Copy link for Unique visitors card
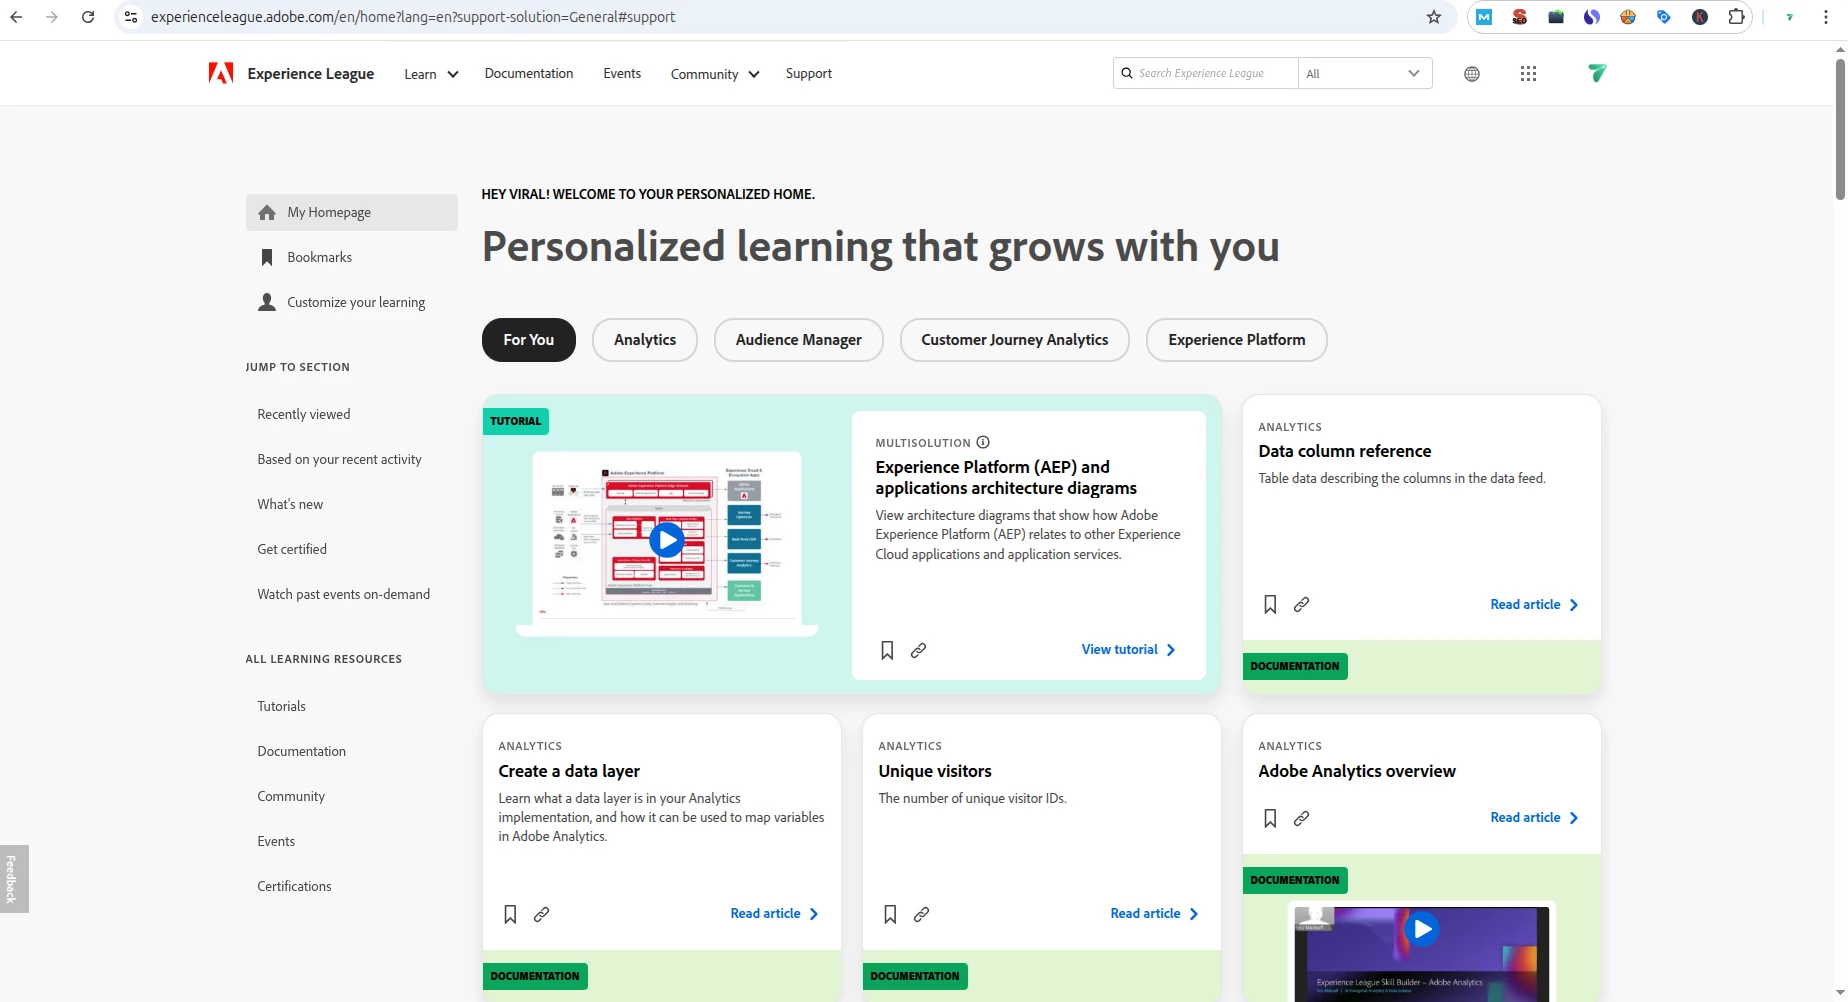The height and width of the screenshot is (1002, 1848). coord(921,914)
